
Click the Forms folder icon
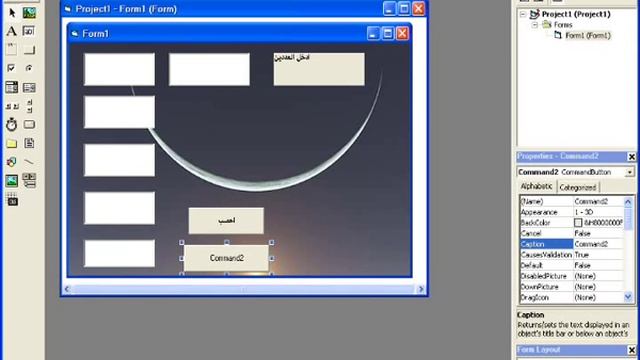[547, 25]
